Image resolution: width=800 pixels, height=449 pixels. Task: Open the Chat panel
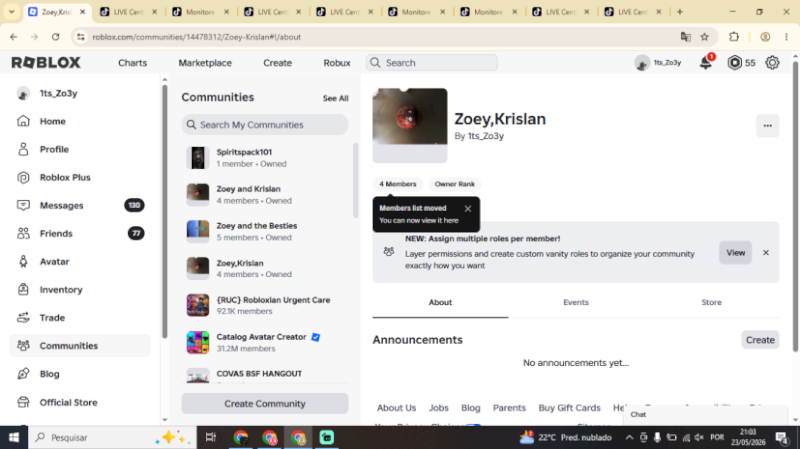point(707,415)
